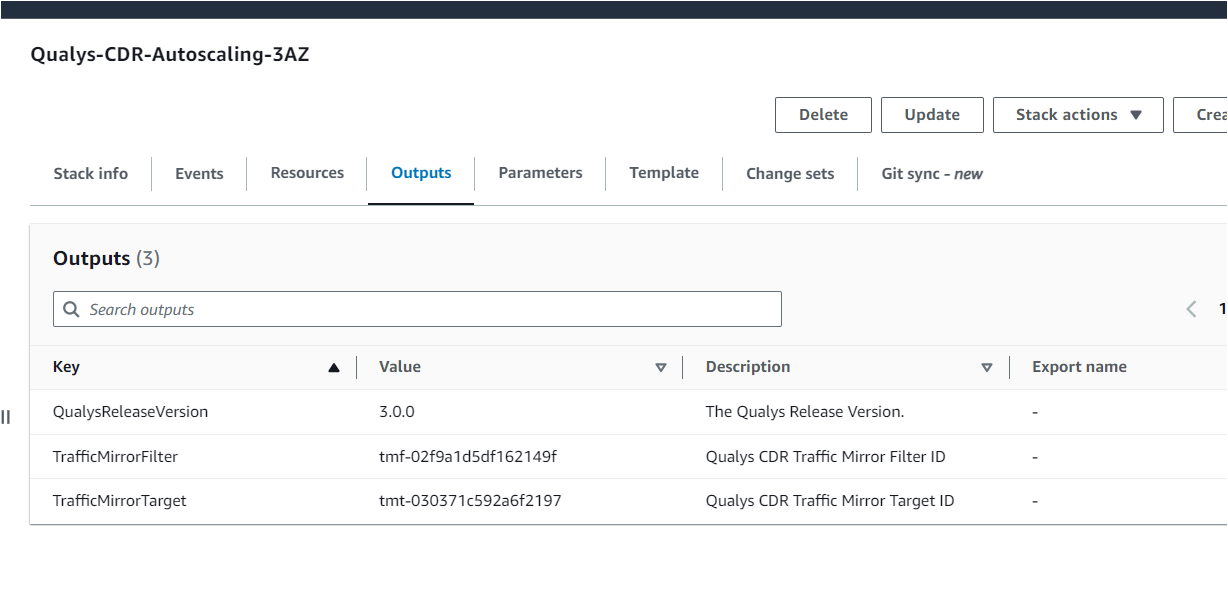Image resolution: width=1228 pixels, height=590 pixels.
Task: Click description The Qualys Release Version.
Action: tap(805, 412)
